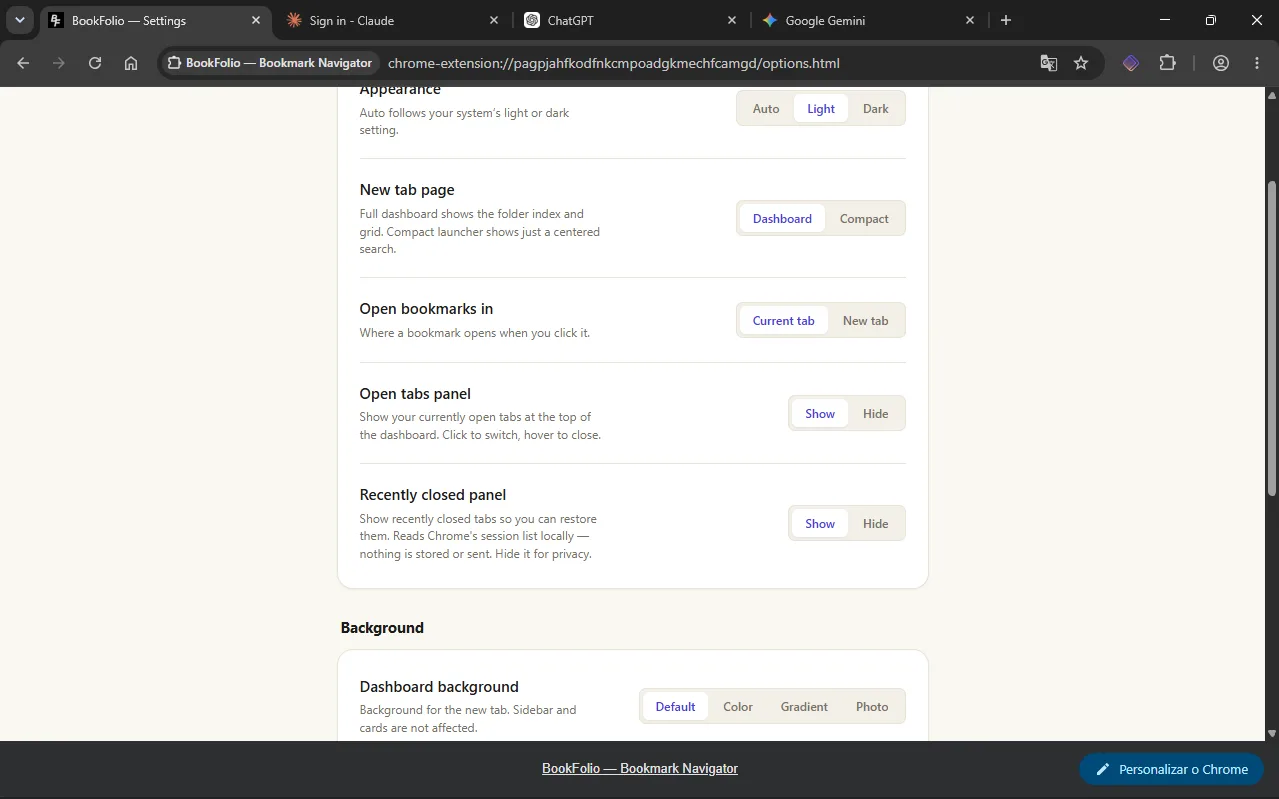Select Show for Recently closed panel
The width and height of the screenshot is (1279, 799).
coord(820,524)
